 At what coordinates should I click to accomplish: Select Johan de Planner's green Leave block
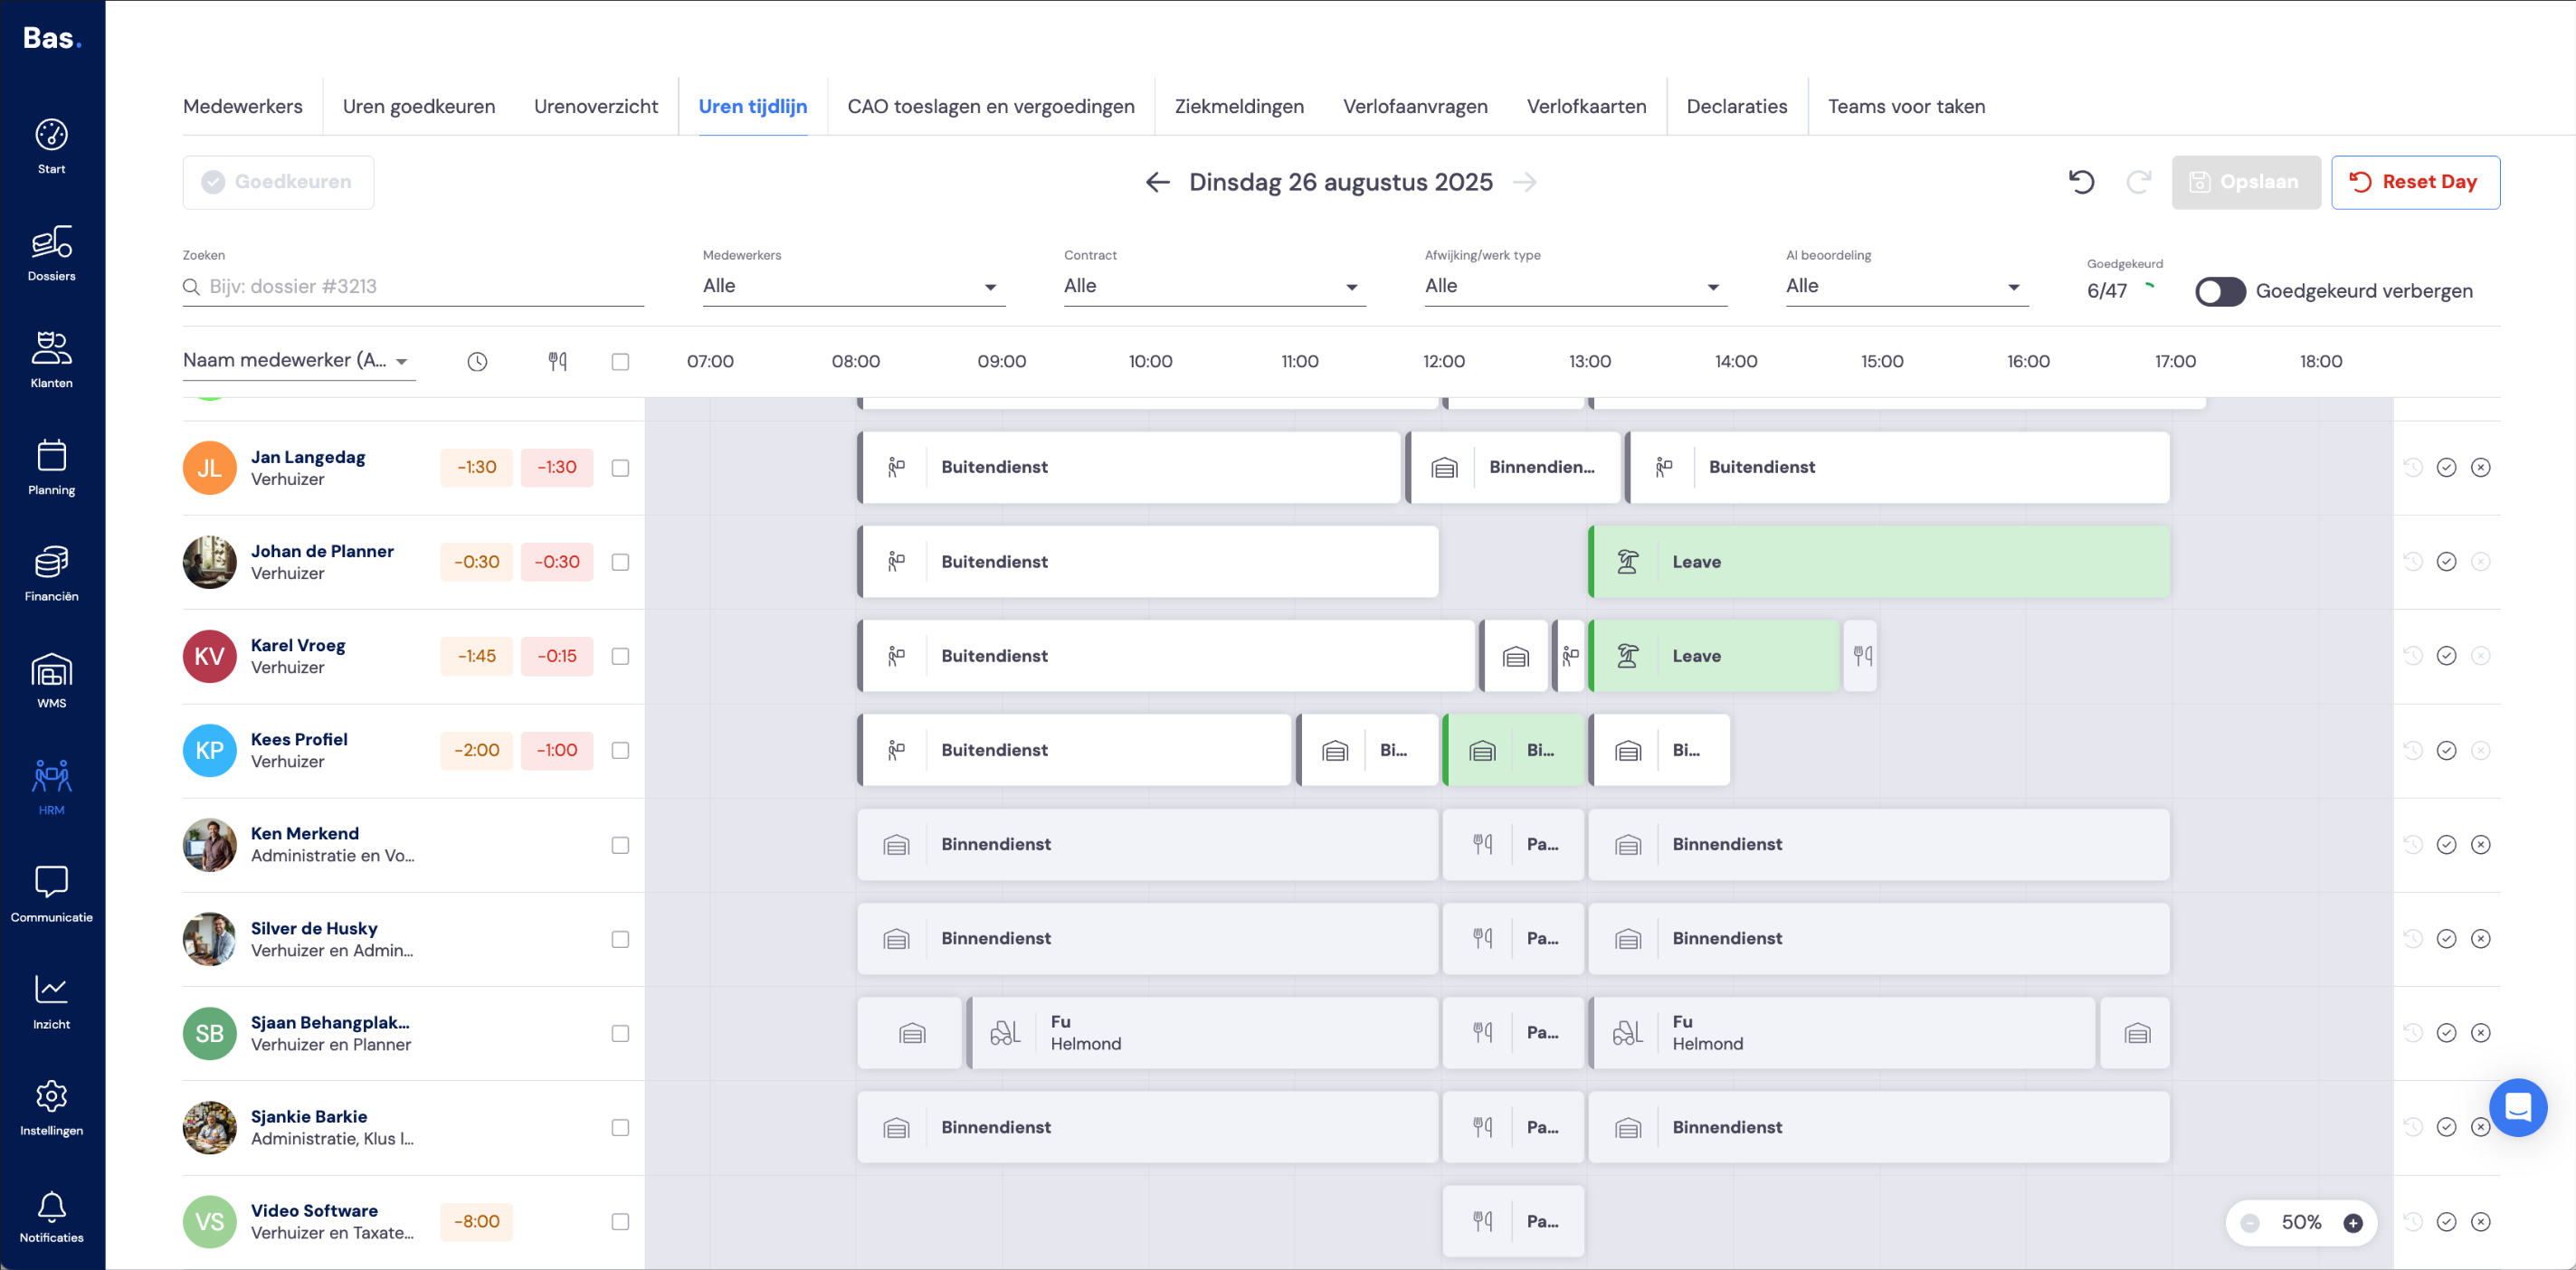tap(1878, 562)
